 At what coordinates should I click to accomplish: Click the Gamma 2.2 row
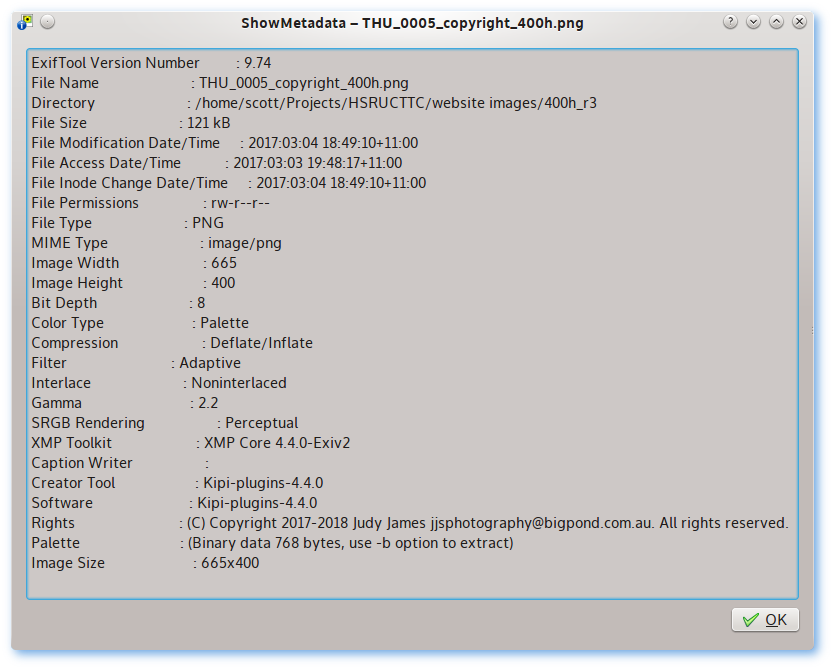[x=125, y=403]
